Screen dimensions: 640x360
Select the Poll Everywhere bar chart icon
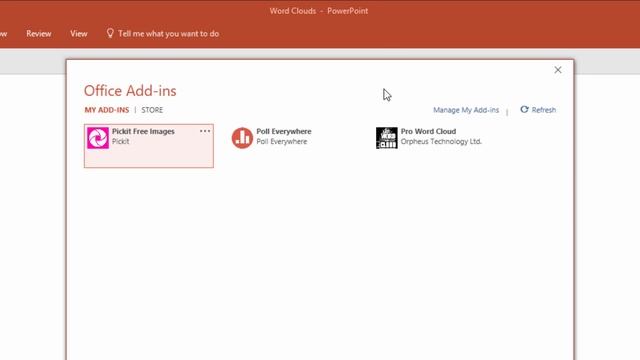[242, 138]
